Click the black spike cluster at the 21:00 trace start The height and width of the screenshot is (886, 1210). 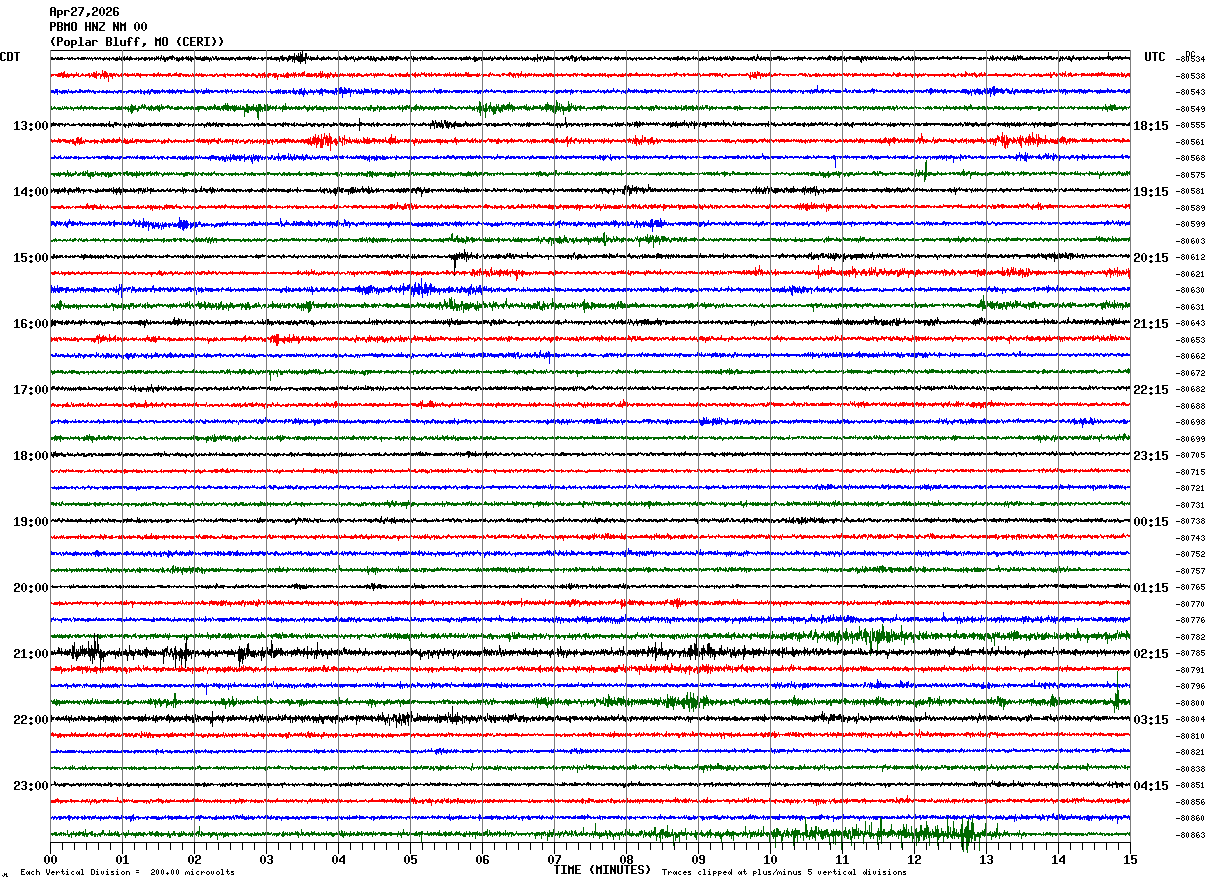88,653
